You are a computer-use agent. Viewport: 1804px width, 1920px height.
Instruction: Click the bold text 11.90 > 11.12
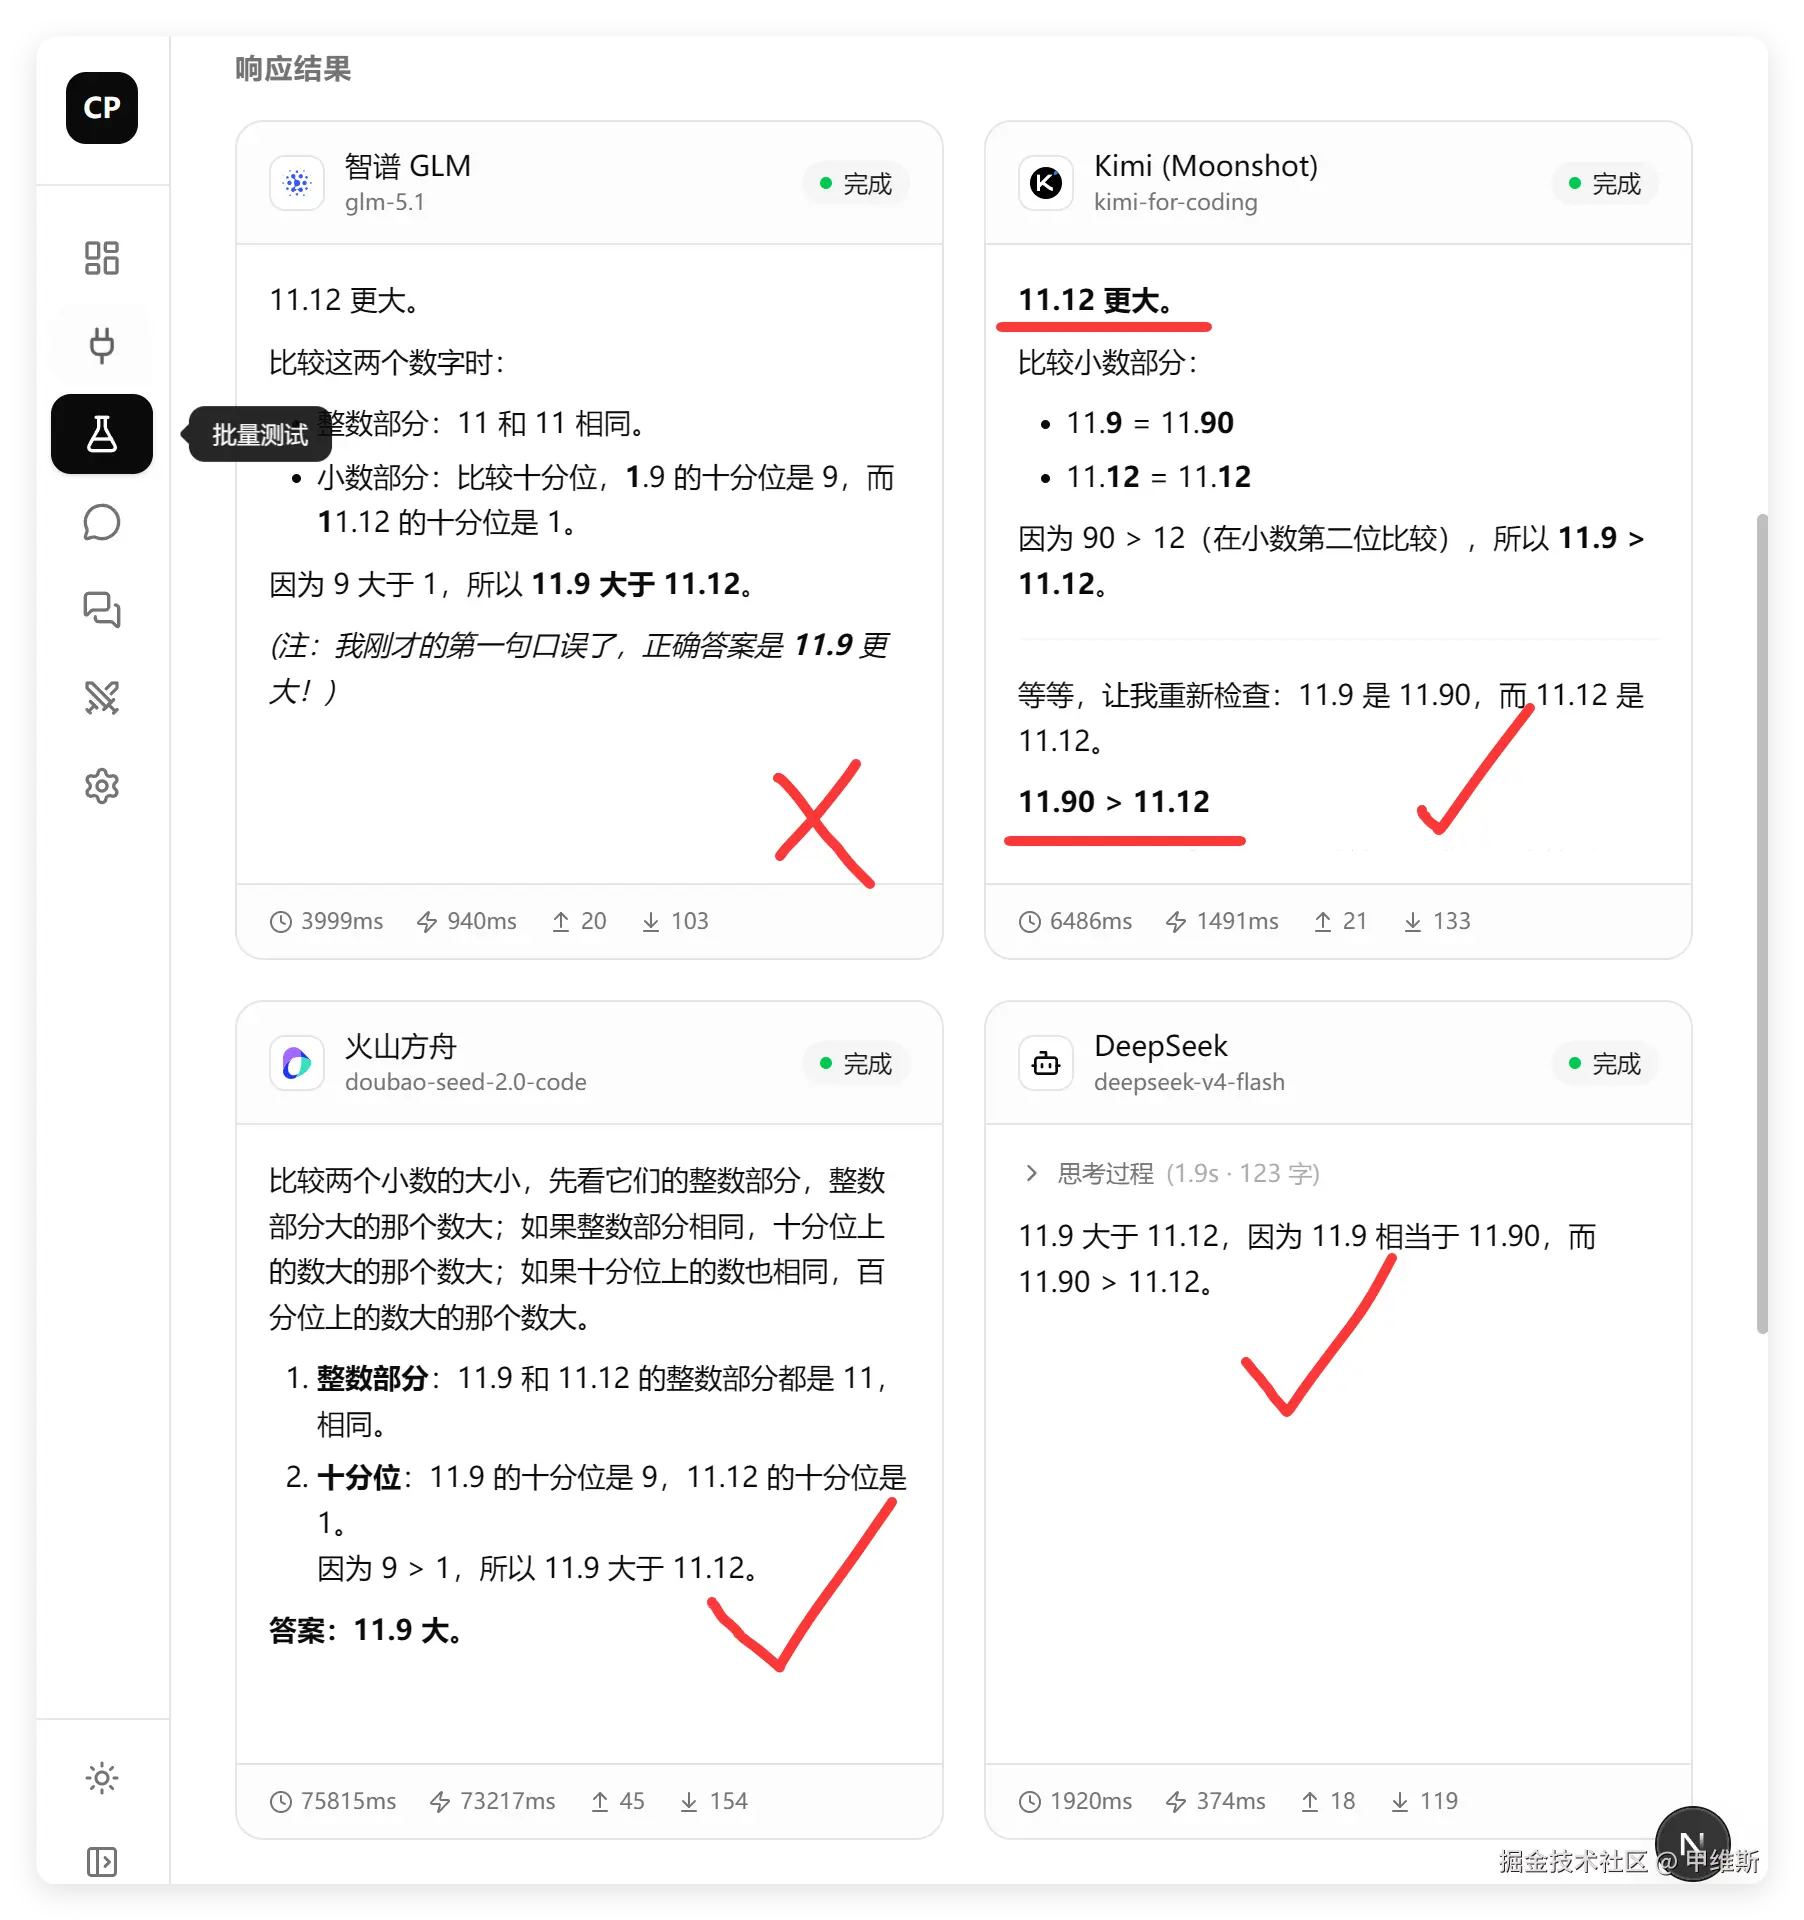point(1114,802)
